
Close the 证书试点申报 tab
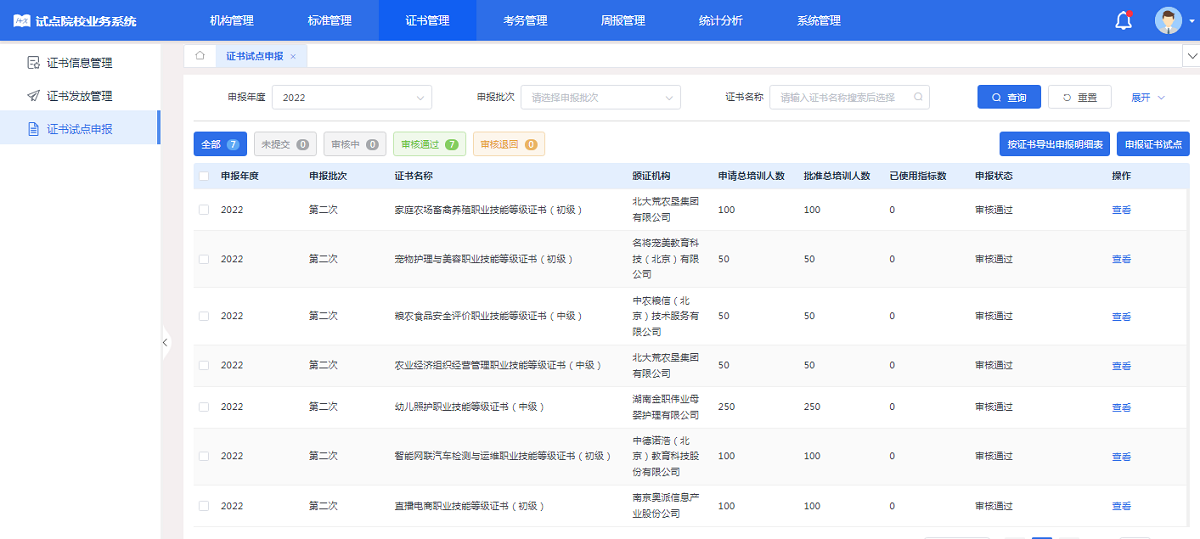pos(293,57)
